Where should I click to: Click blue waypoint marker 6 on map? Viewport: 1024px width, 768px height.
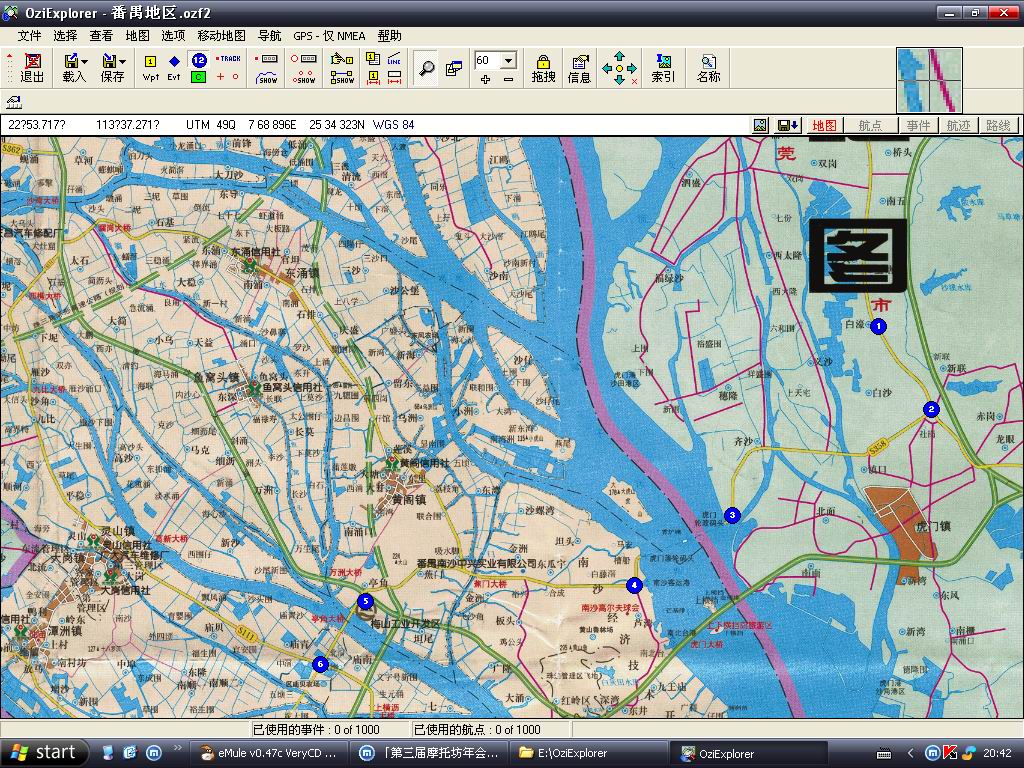[x=320, y=664]
